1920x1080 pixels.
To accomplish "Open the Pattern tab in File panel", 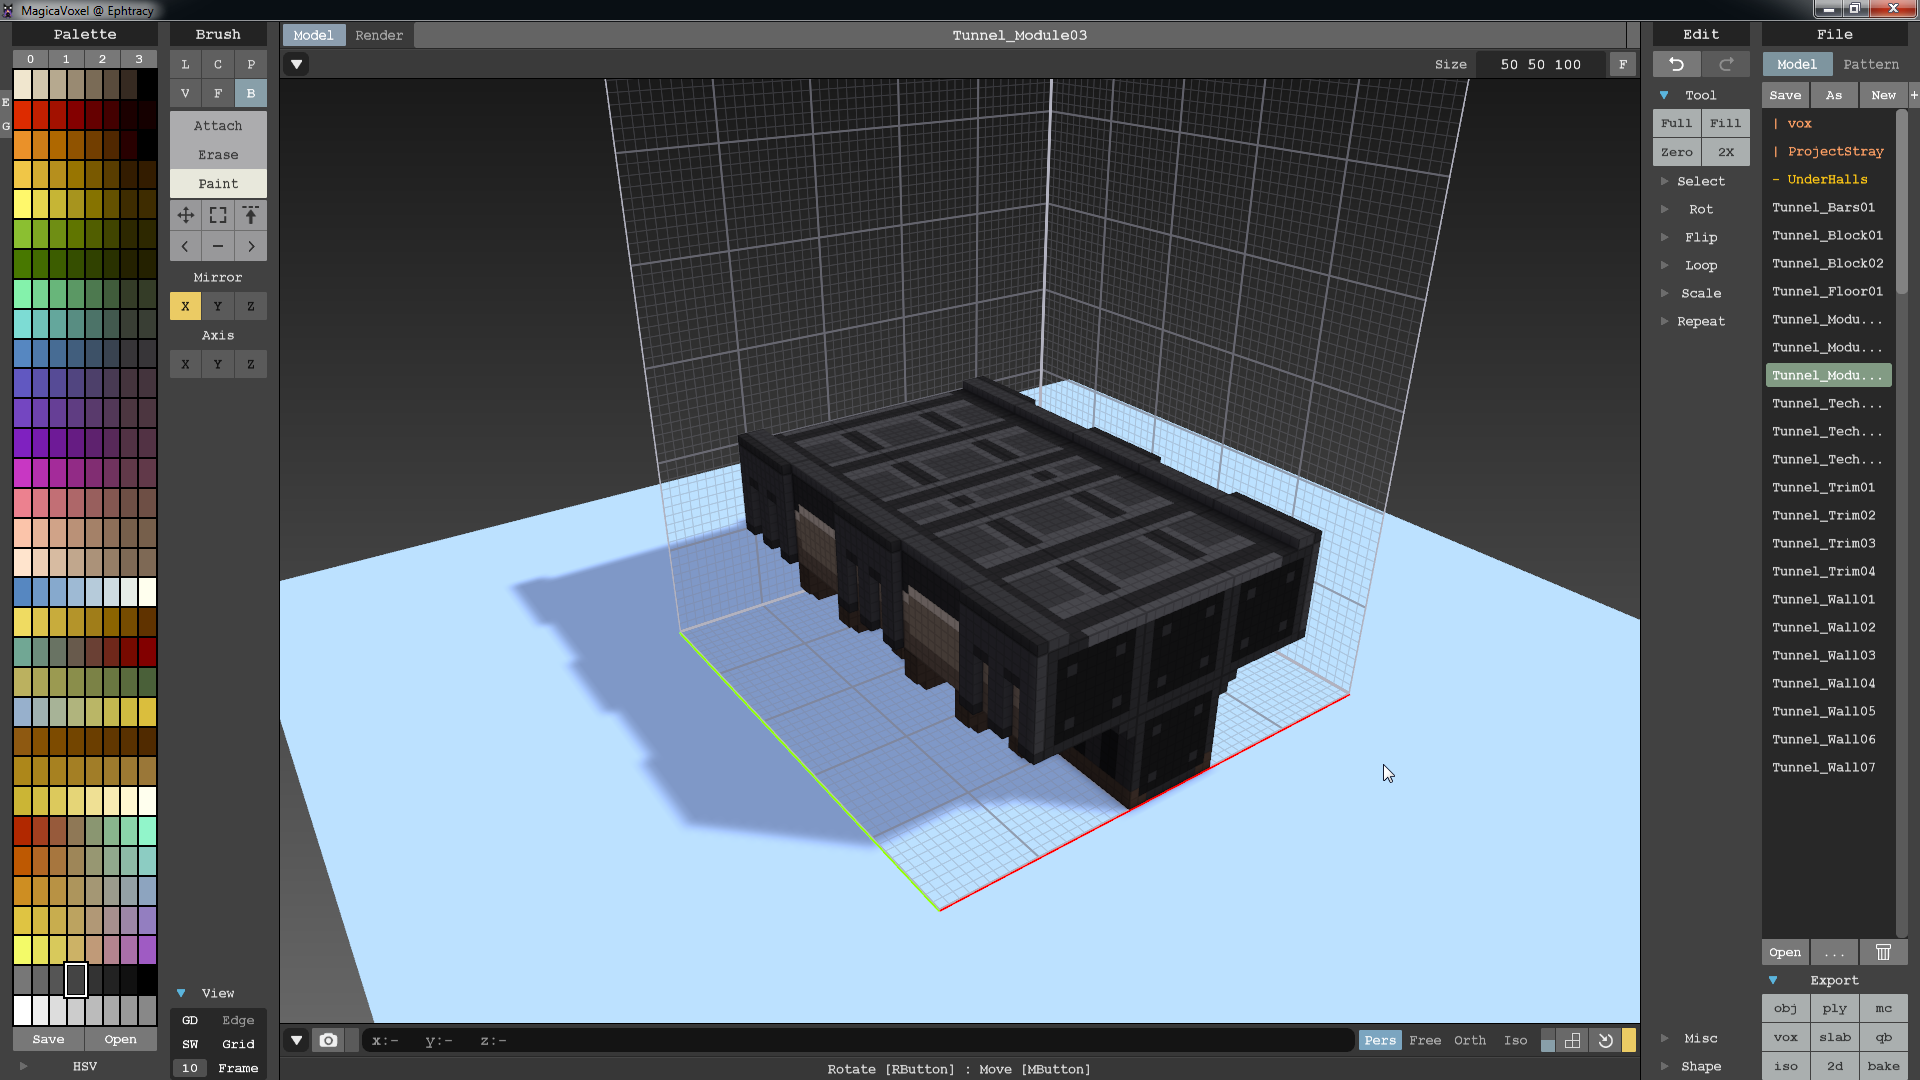I will pos(1870,64).
